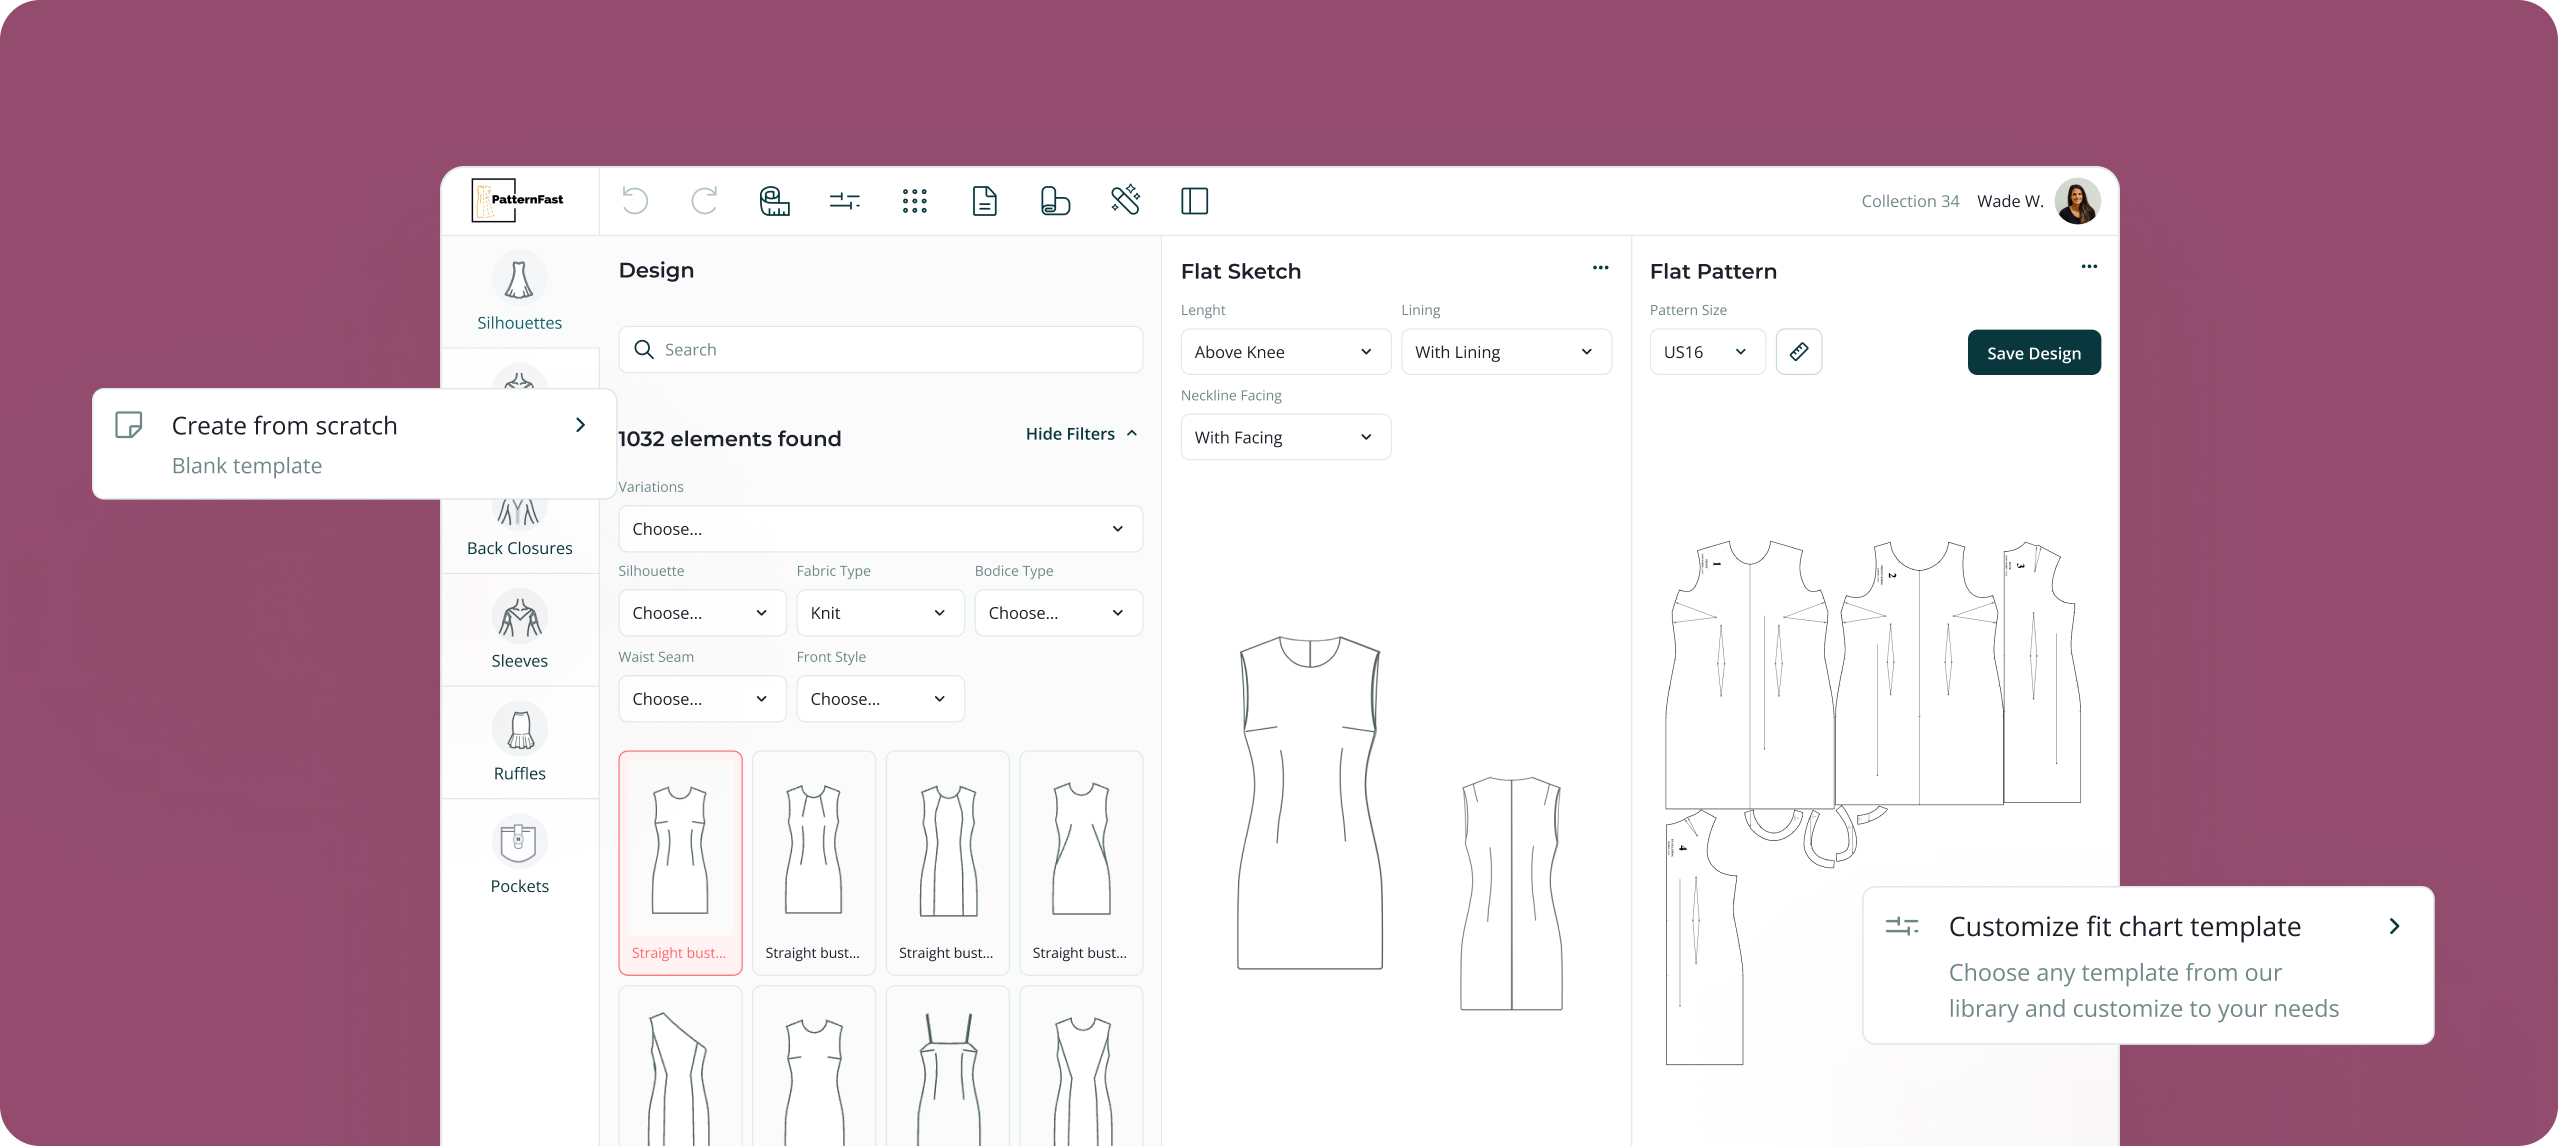Toggle the sidebar panel layout icon

tap(1194, 201)
